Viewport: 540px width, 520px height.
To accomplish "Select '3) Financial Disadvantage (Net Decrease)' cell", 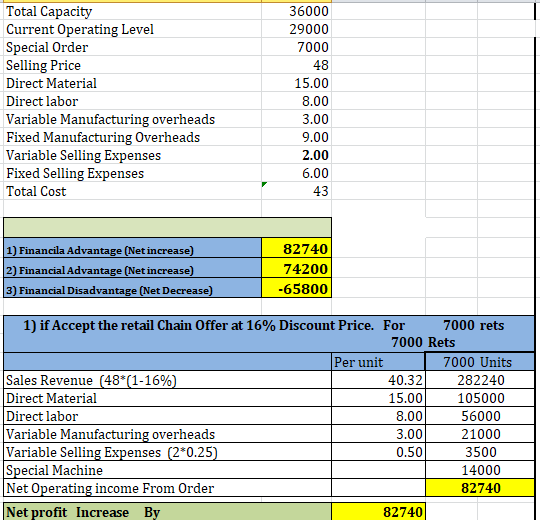I will point(132,288).
